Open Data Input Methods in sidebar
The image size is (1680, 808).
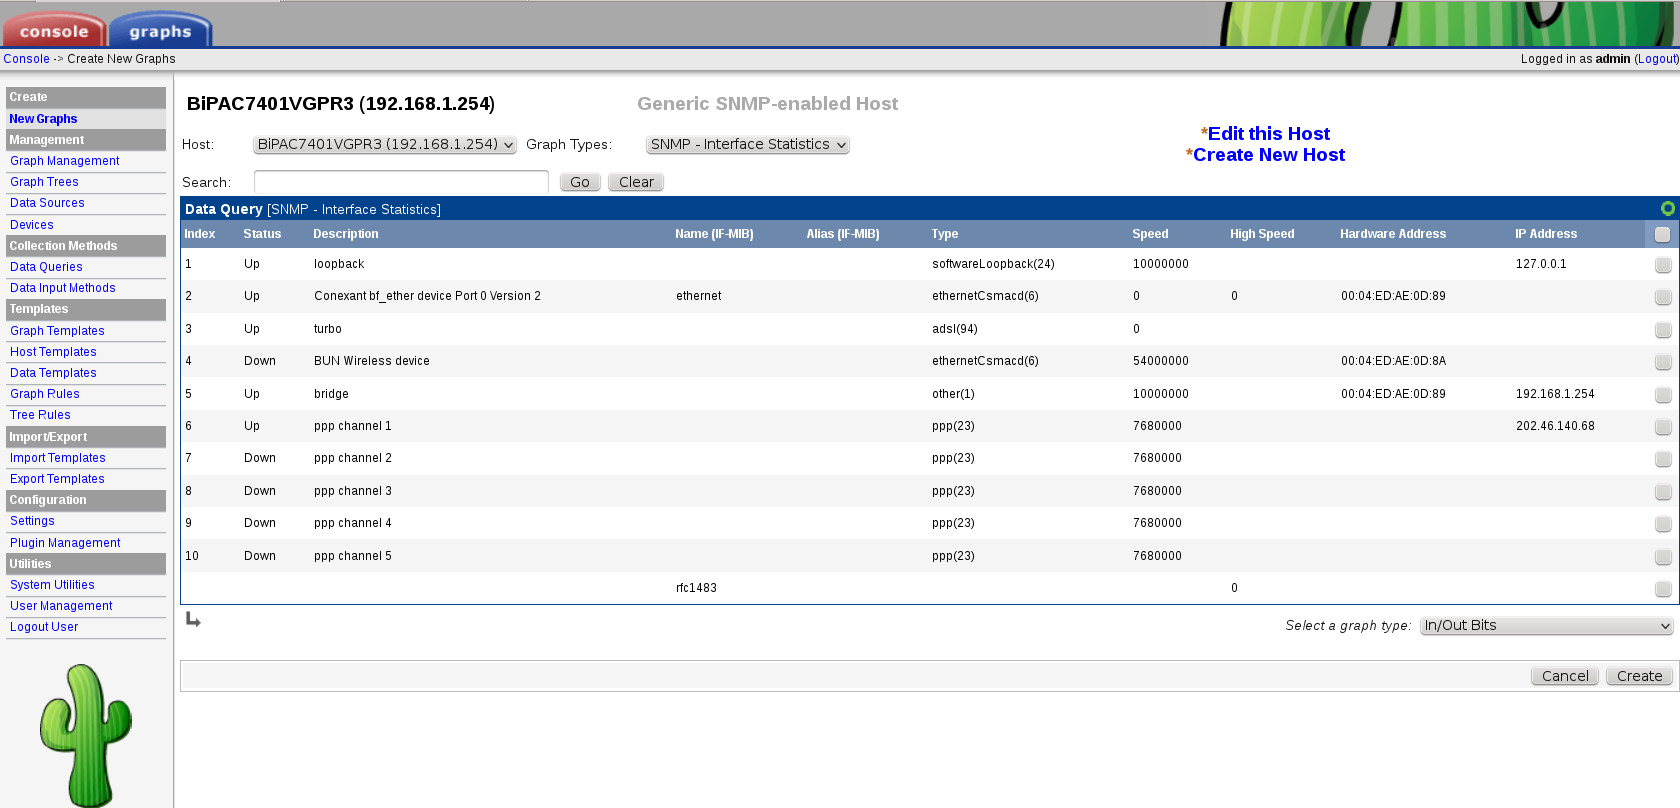click(63, 288)
